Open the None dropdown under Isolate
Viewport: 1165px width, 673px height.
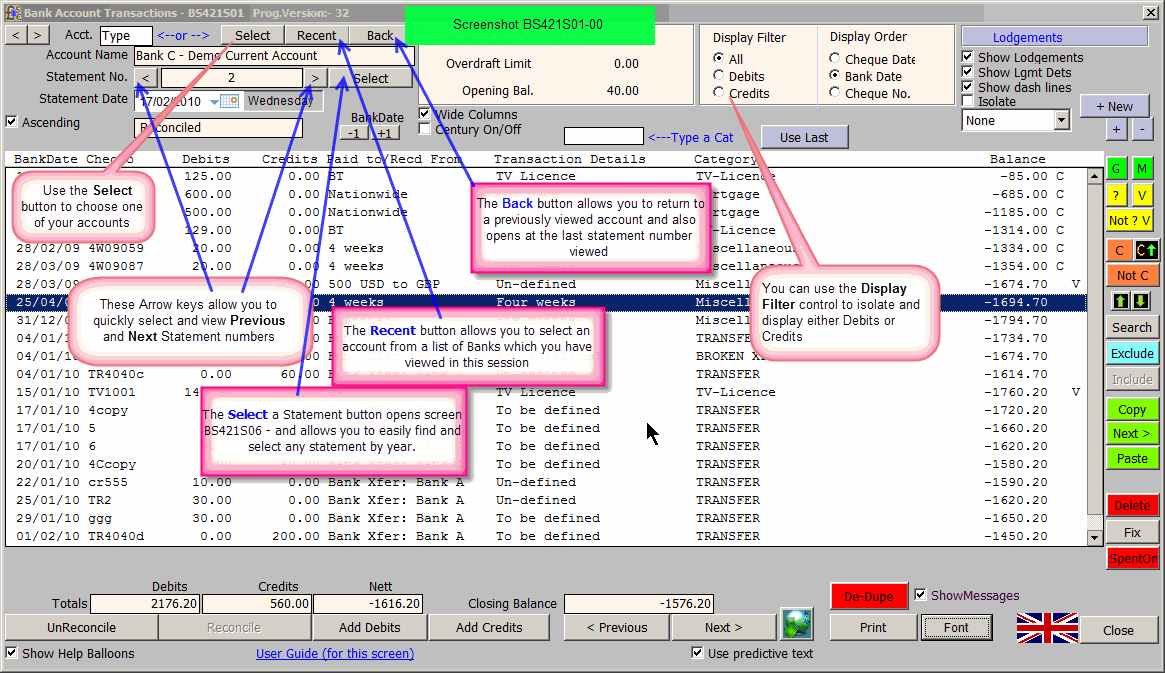(x=1061, y=121)
